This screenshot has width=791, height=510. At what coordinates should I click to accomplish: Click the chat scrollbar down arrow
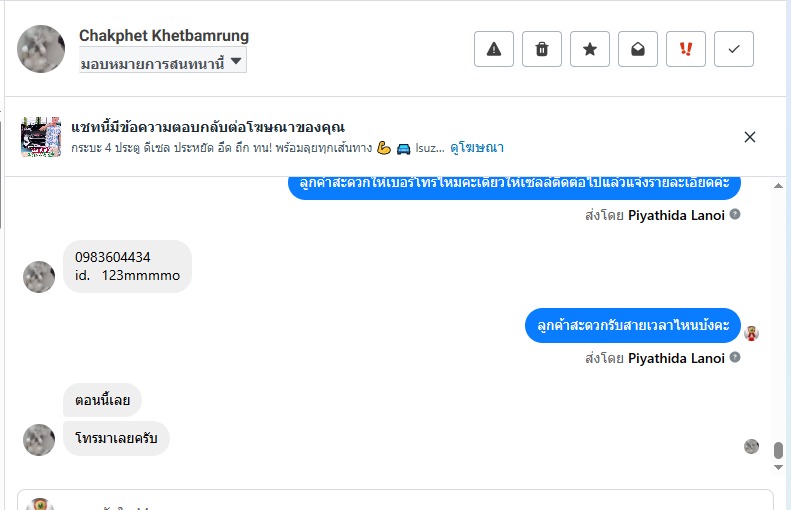[x=779, y=467]
